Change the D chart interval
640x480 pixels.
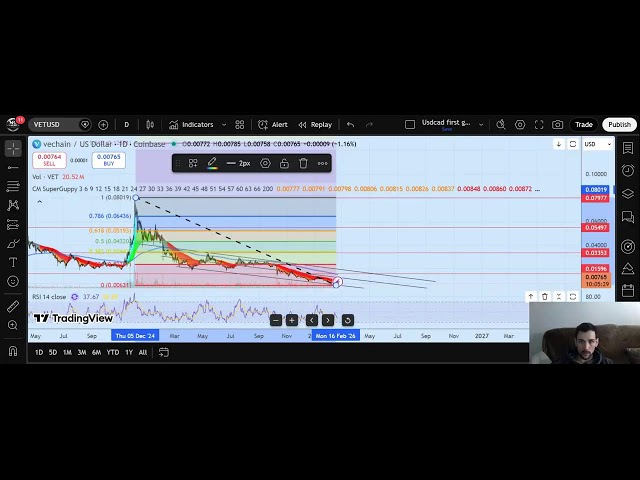coord(127,125)
